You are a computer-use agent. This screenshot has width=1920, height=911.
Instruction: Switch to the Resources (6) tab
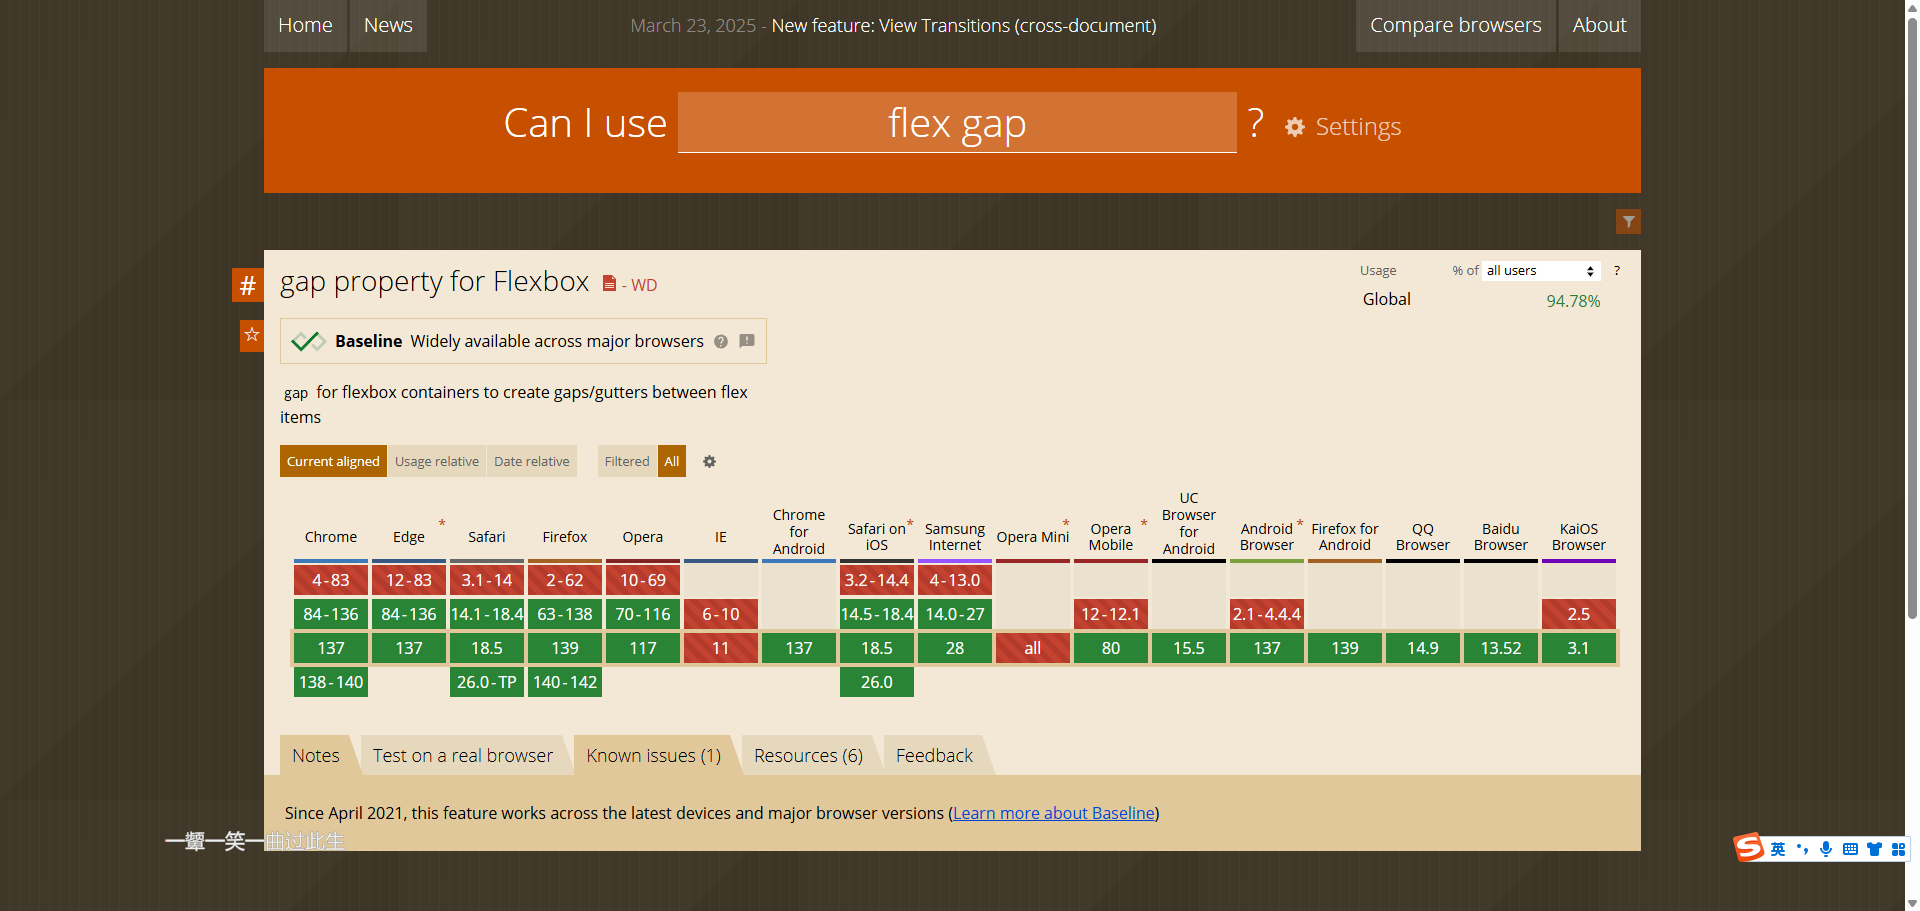[808, 756]
